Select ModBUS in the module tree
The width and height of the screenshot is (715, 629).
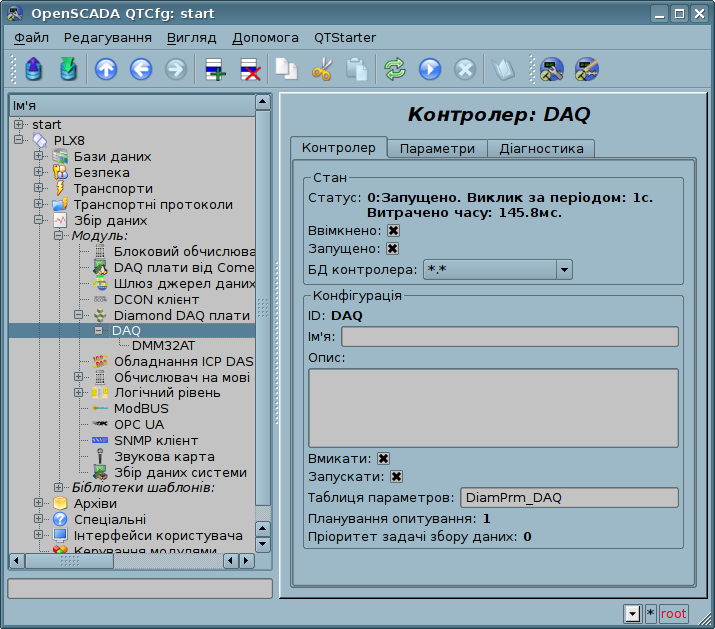[x=140, y=408]
